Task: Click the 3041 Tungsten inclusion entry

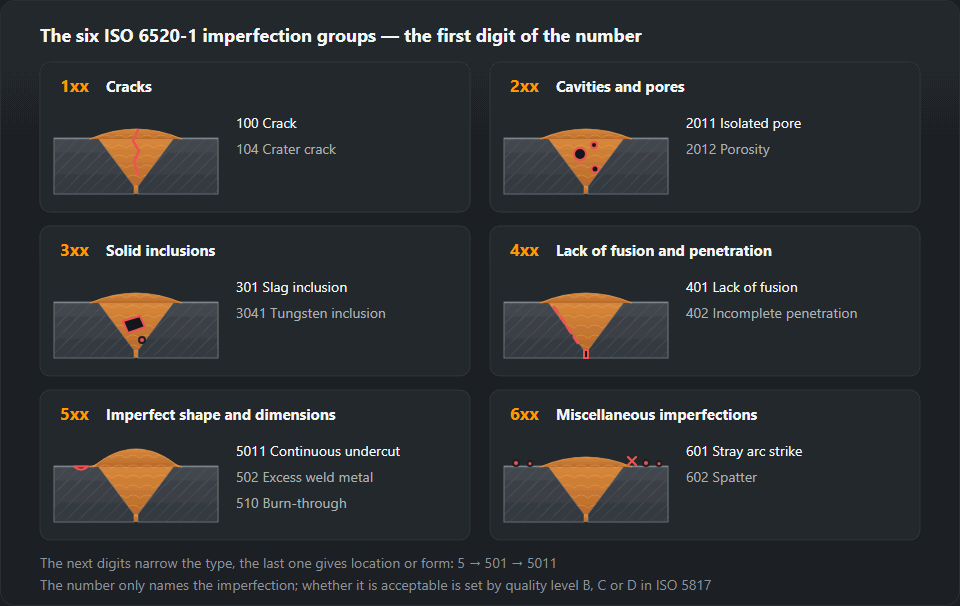Action: click(x=311, y=313)
